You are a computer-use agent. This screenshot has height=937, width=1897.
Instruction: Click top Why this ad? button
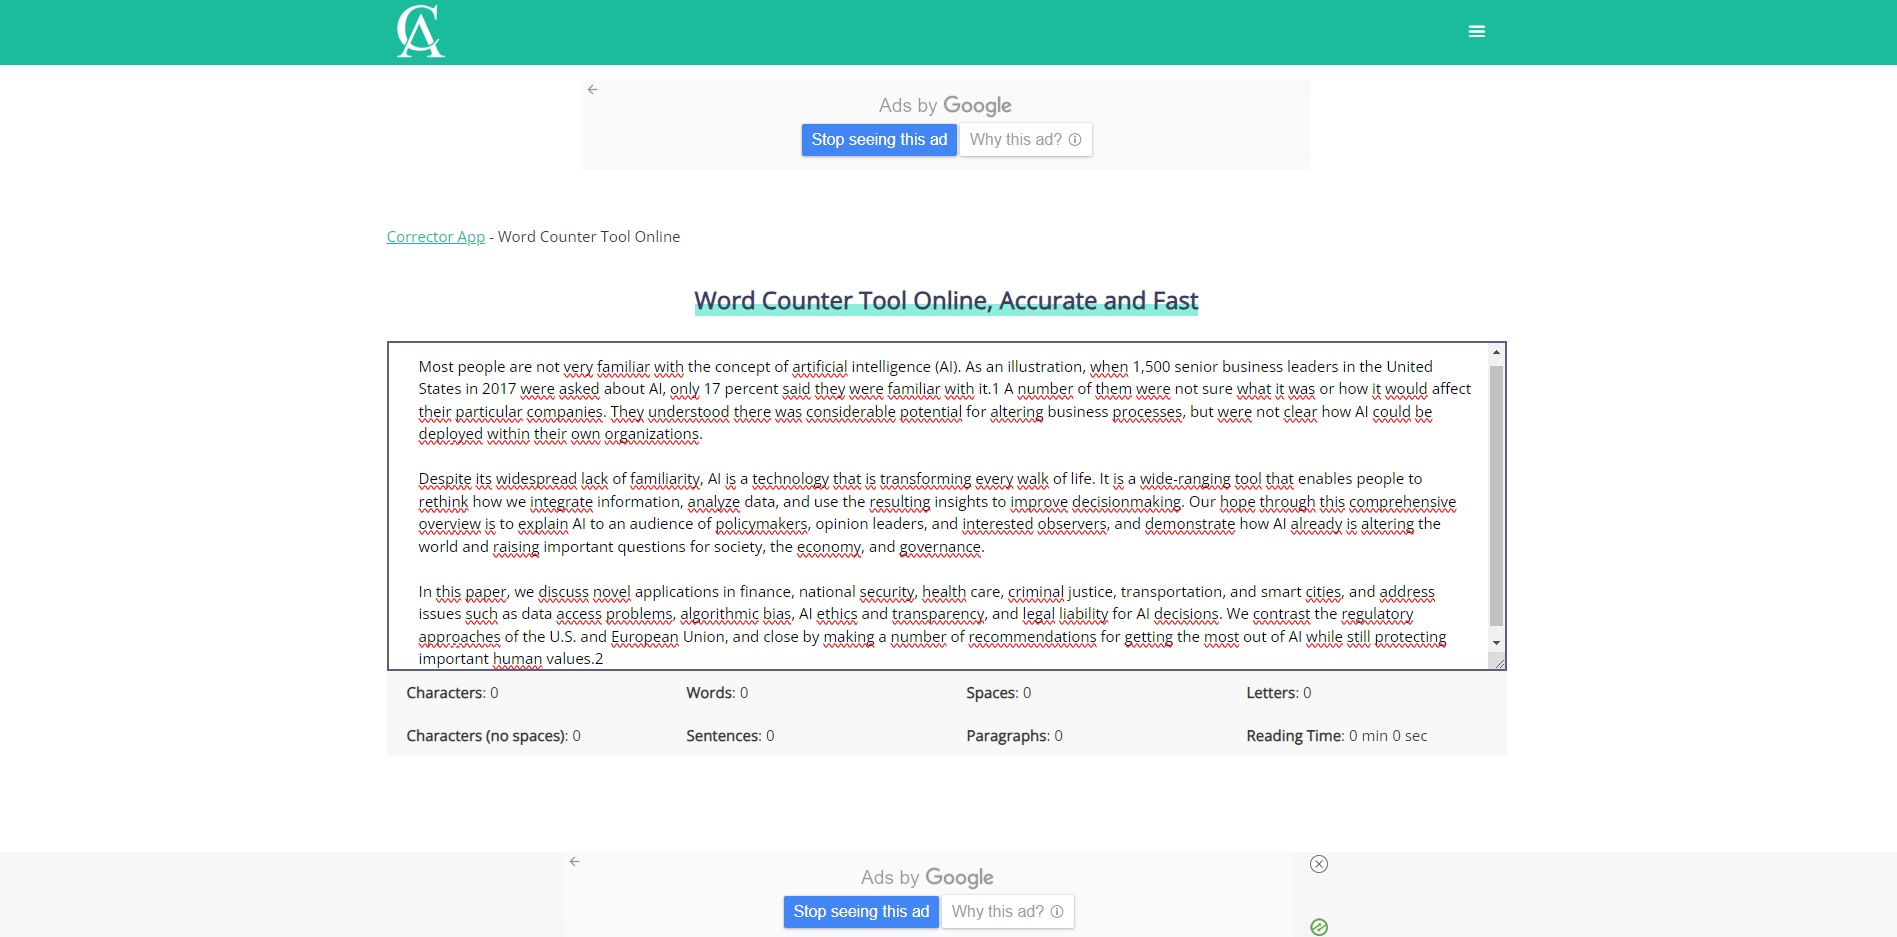tap(1026, 140)
